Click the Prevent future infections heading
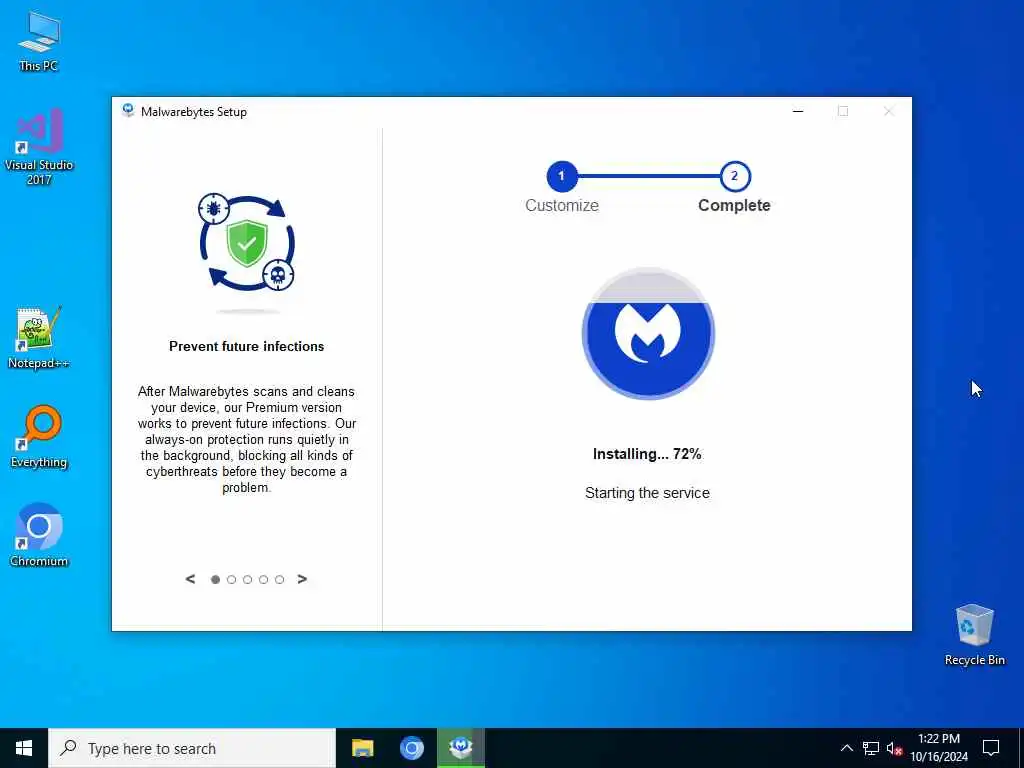1024x768 pixels. point(247,346)
